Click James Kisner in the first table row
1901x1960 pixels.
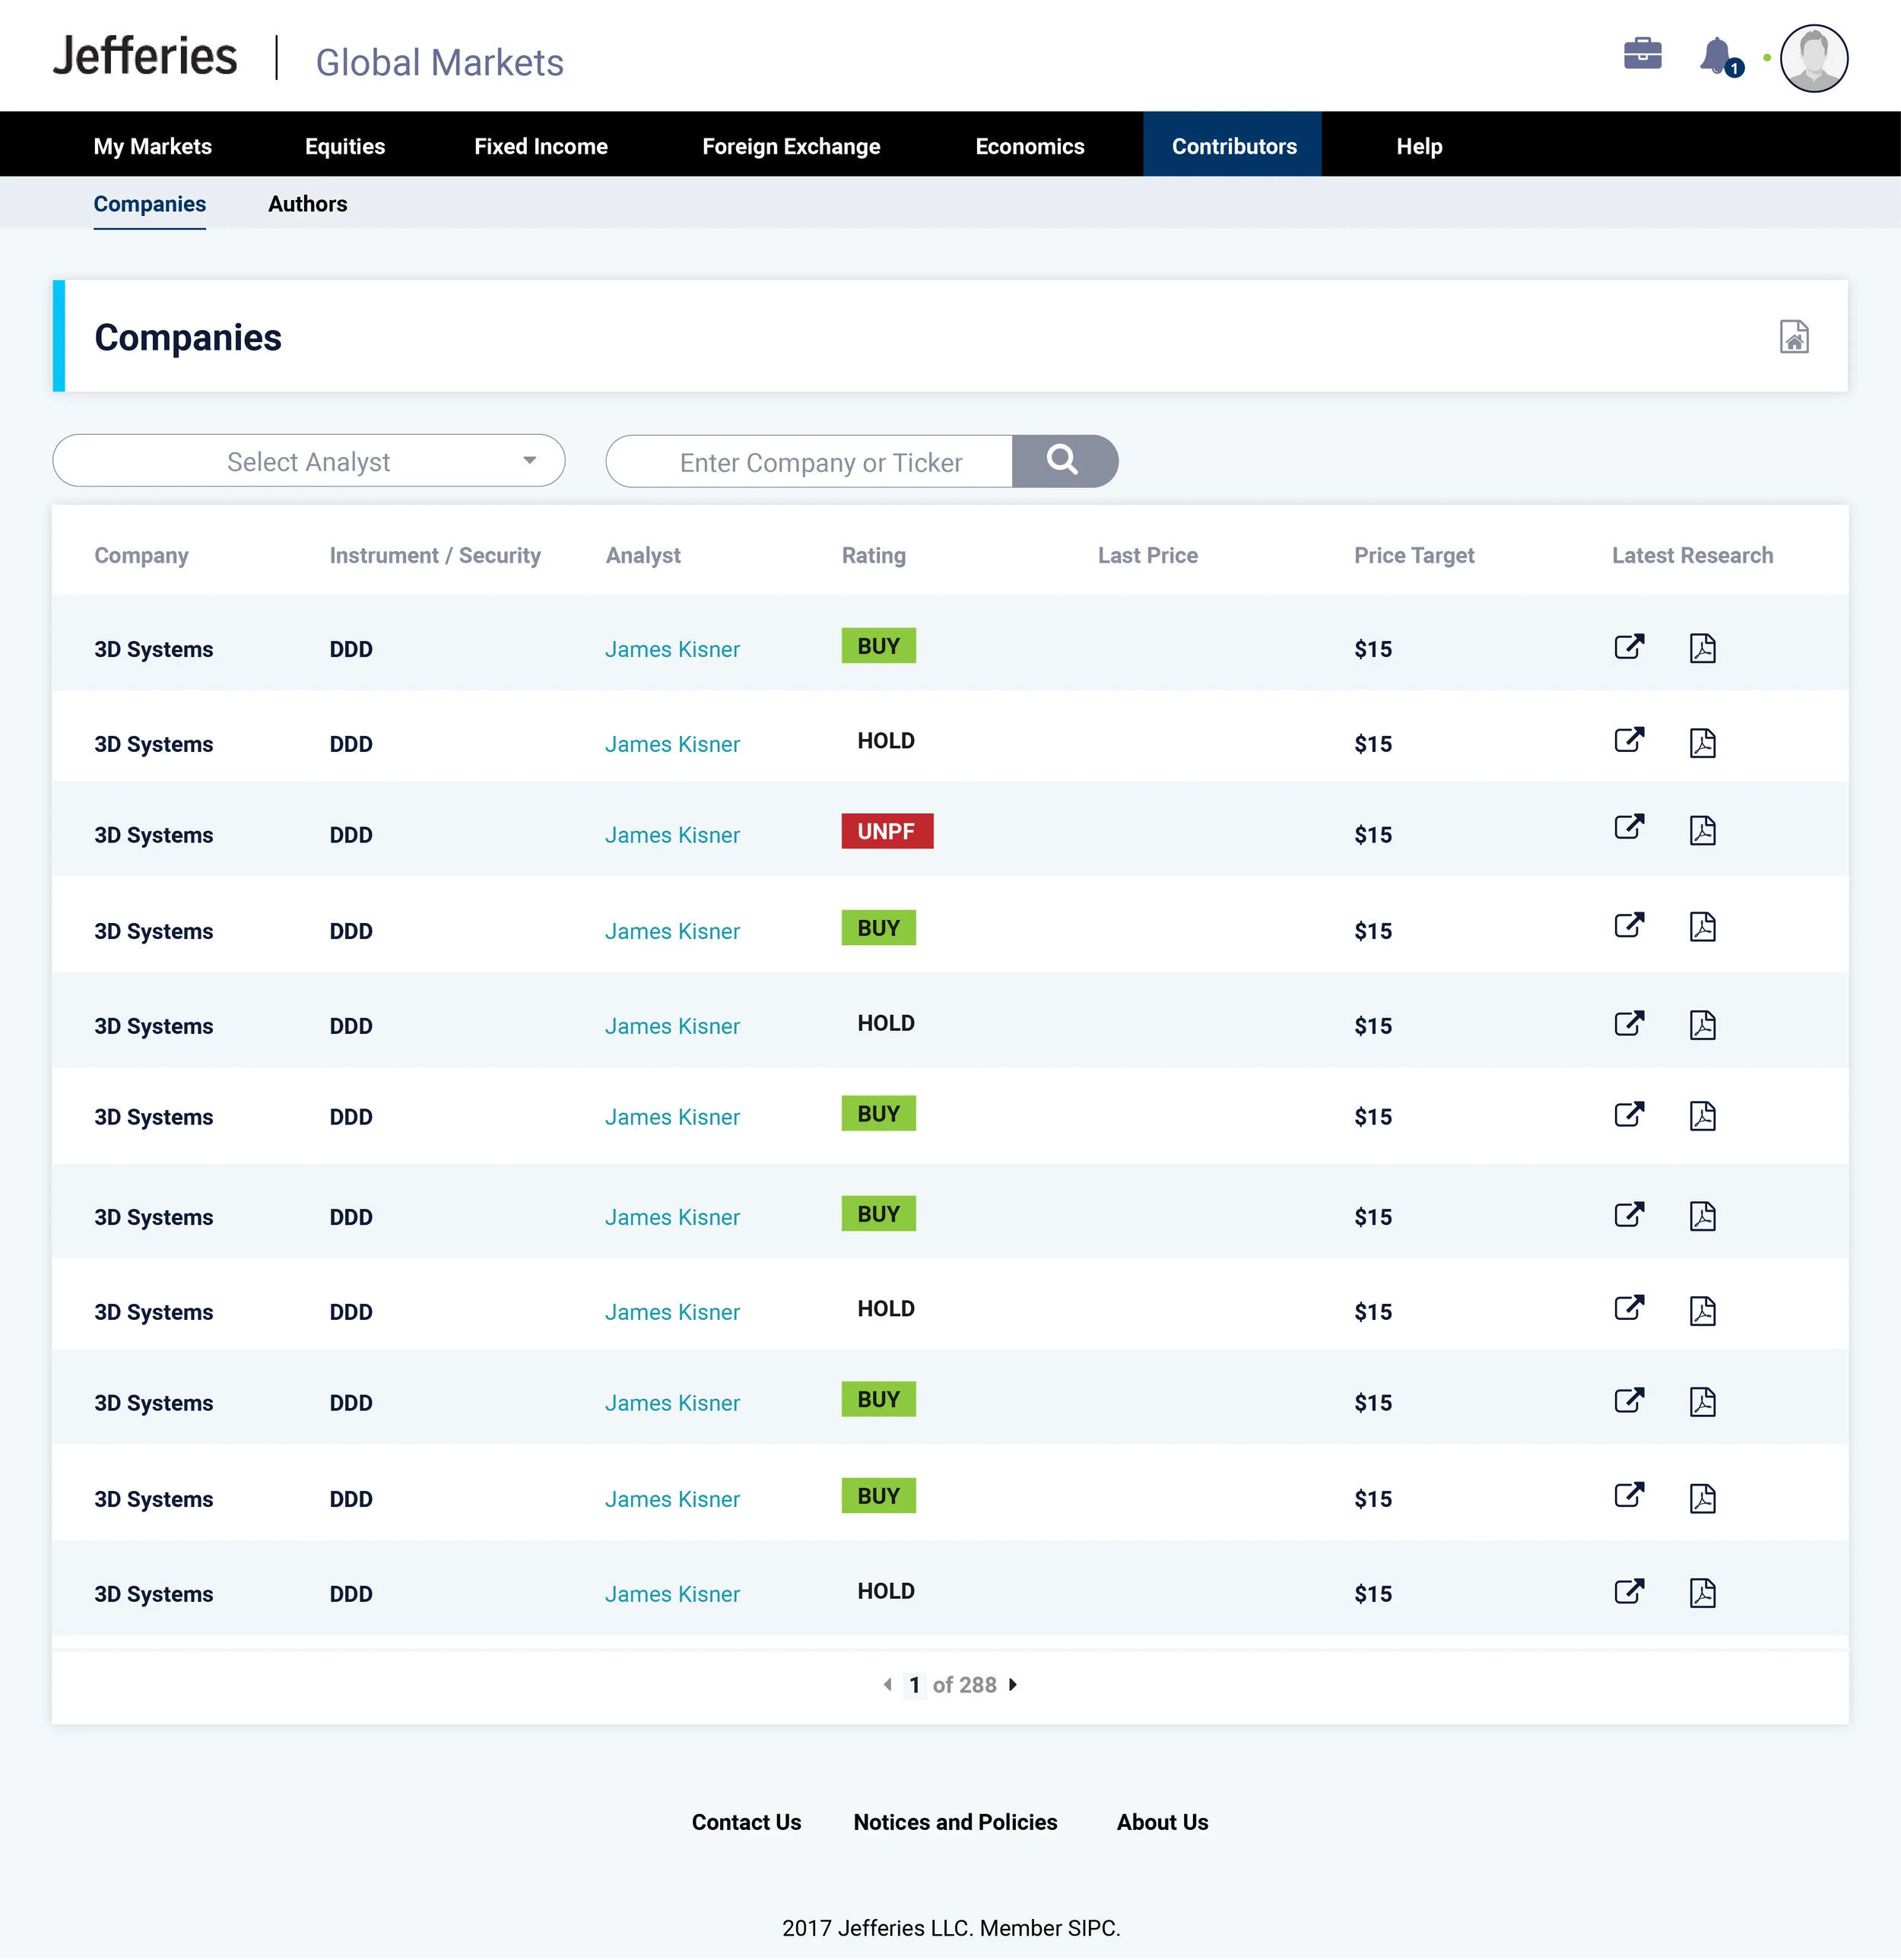coord(672,649)
